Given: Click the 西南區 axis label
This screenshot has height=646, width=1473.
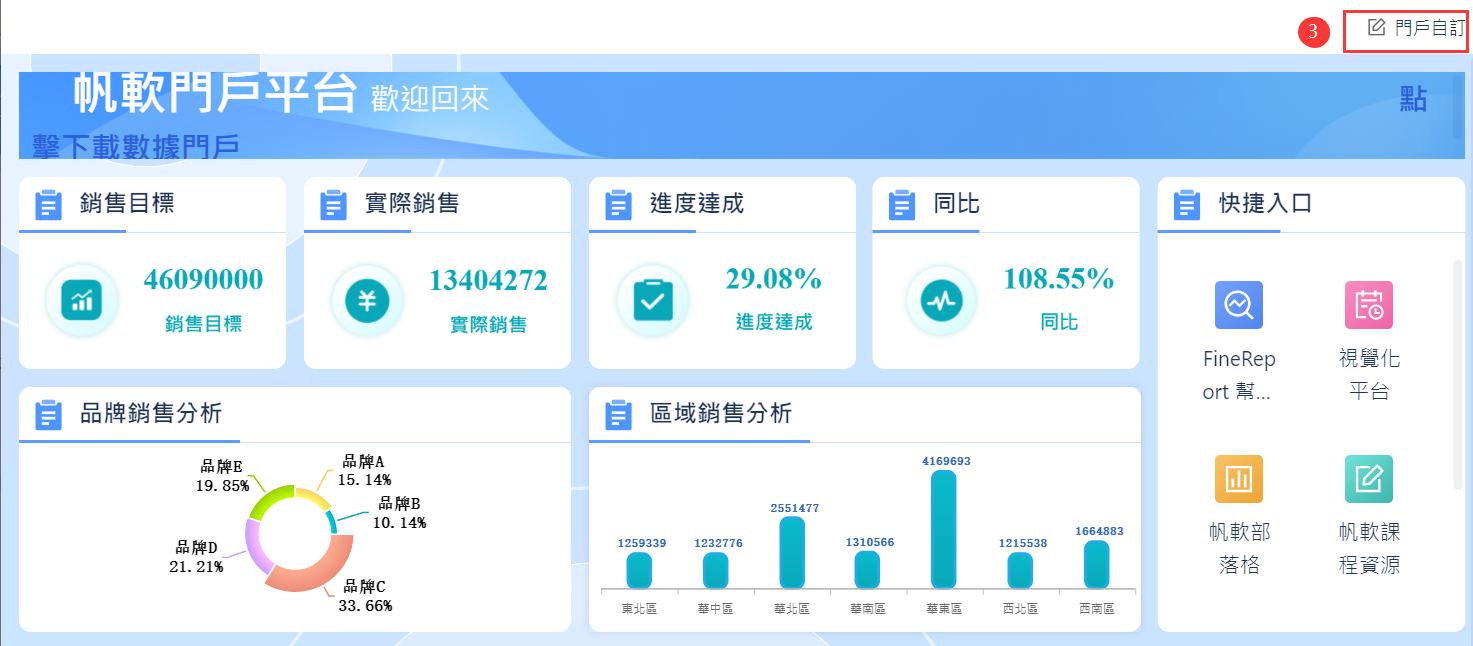Looking at the screenshot, I should click(x=1096, y=608).
